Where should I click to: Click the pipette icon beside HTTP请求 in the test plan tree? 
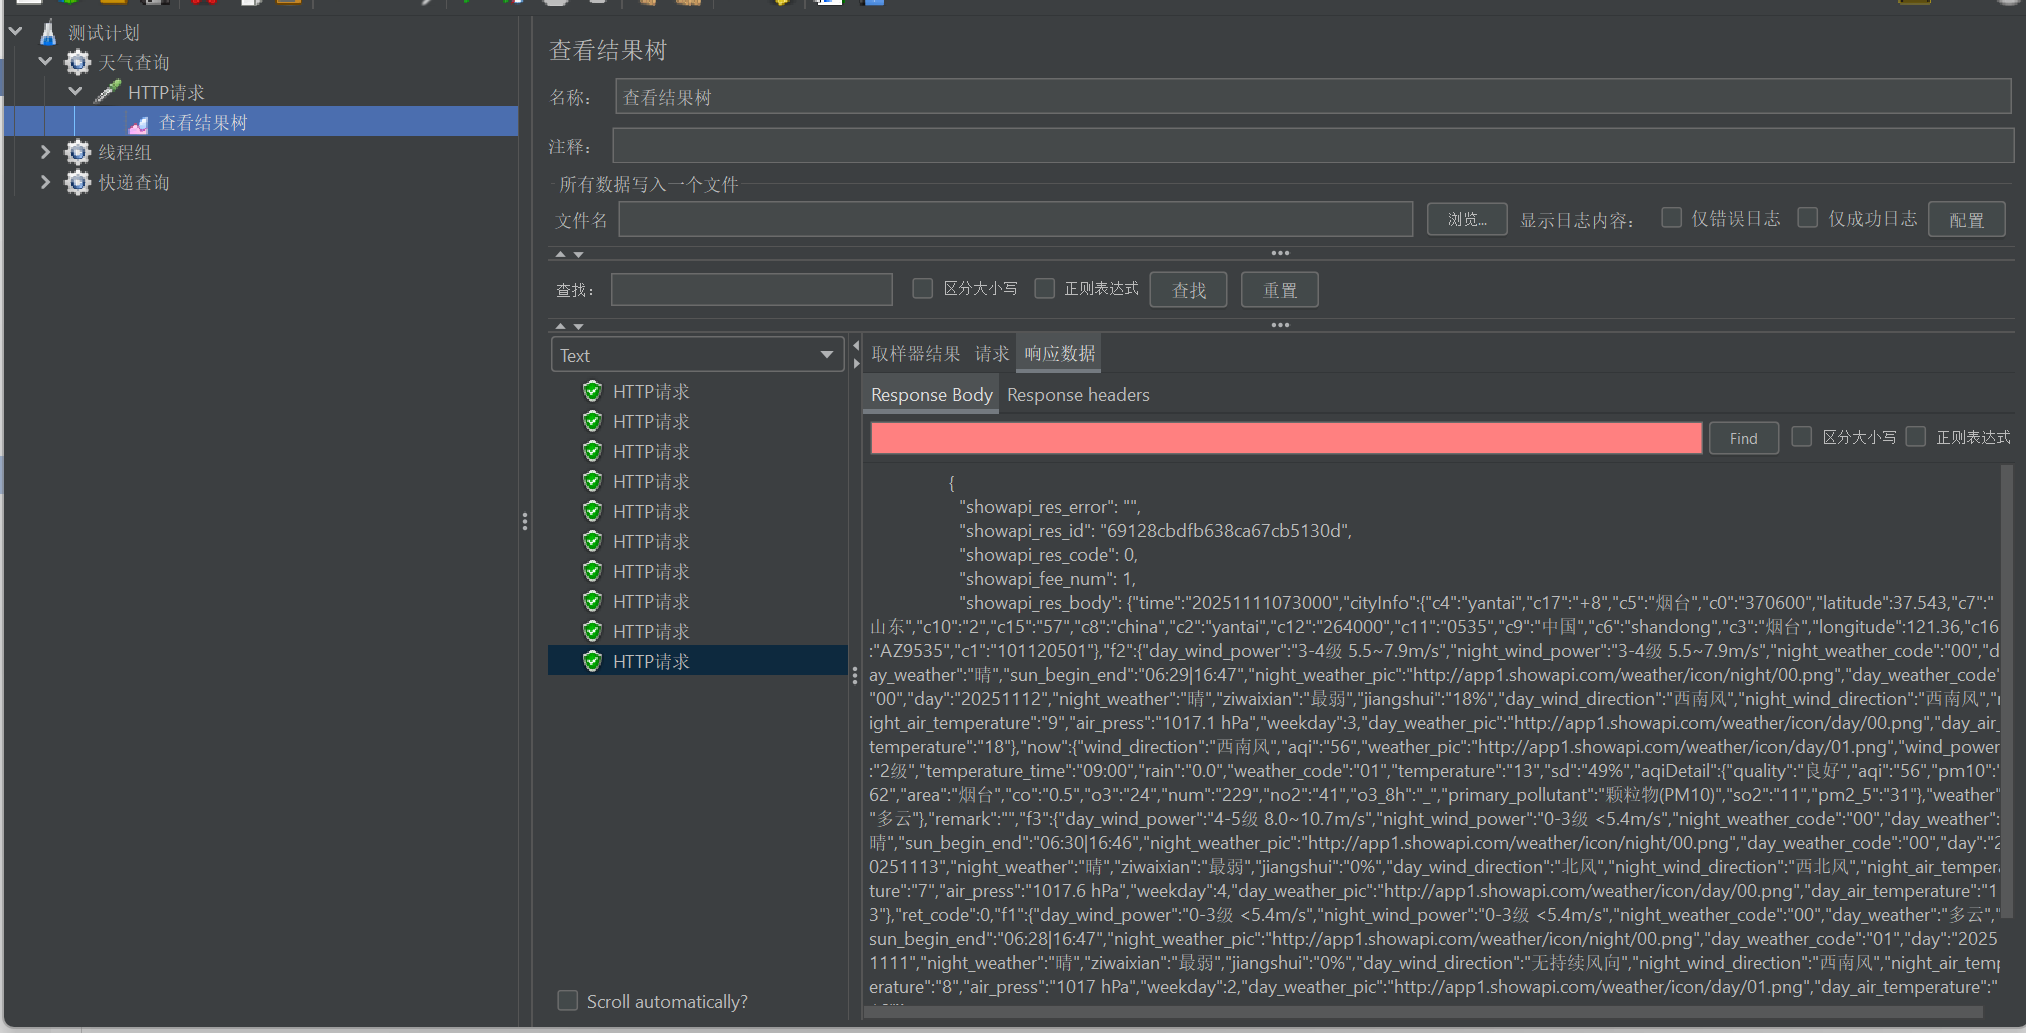tap(108, 92)
